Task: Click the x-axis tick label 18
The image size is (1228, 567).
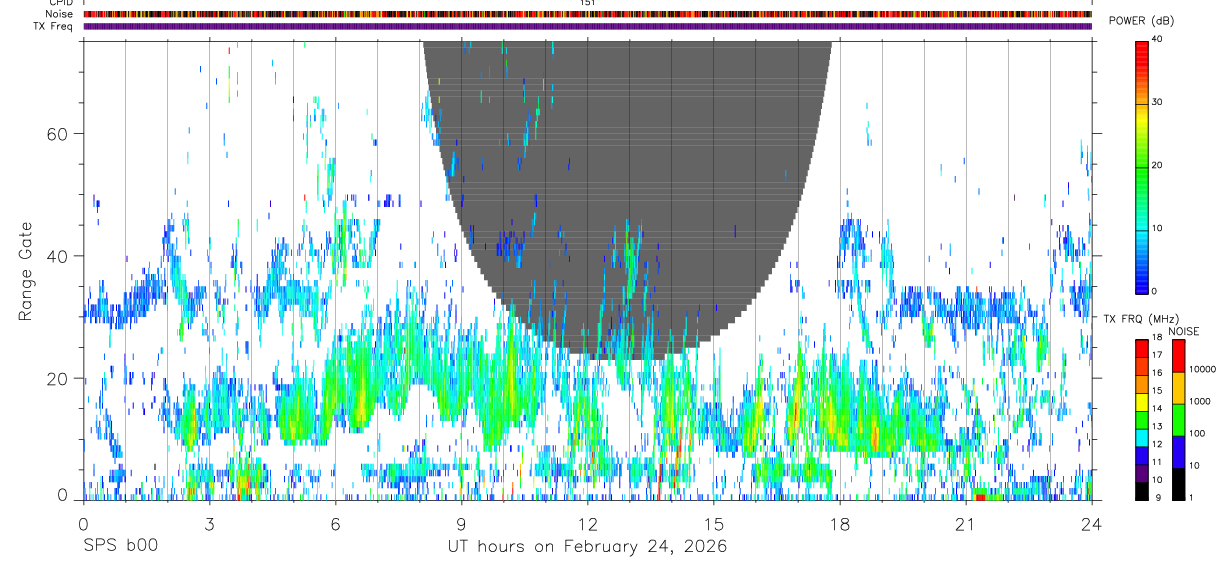Action: tap(839, 523)
